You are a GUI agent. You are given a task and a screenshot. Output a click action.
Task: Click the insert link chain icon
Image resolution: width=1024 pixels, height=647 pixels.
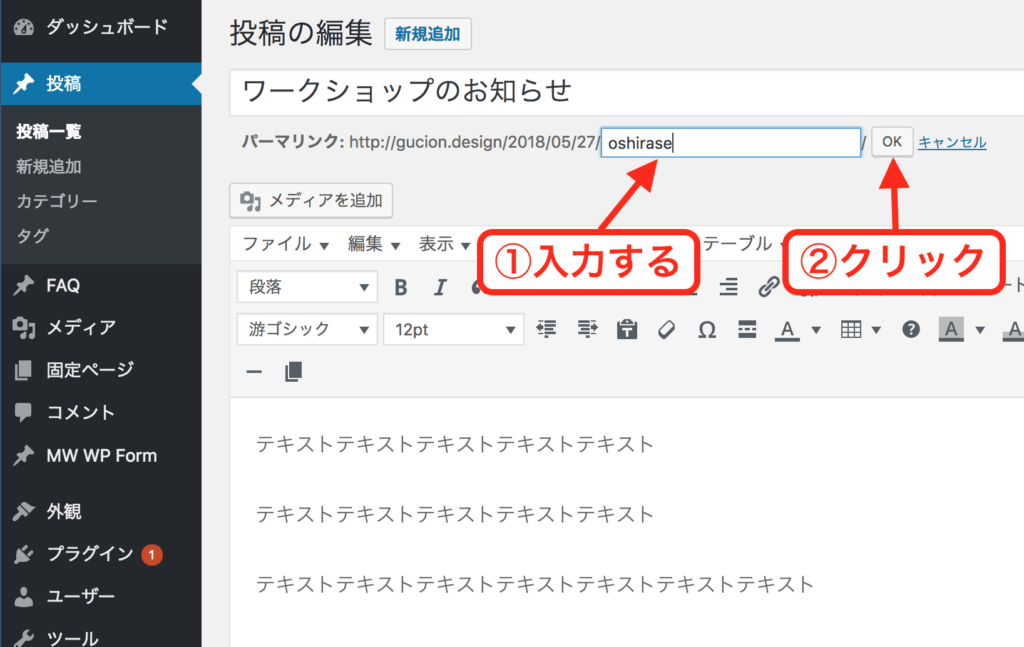point(768,288)
